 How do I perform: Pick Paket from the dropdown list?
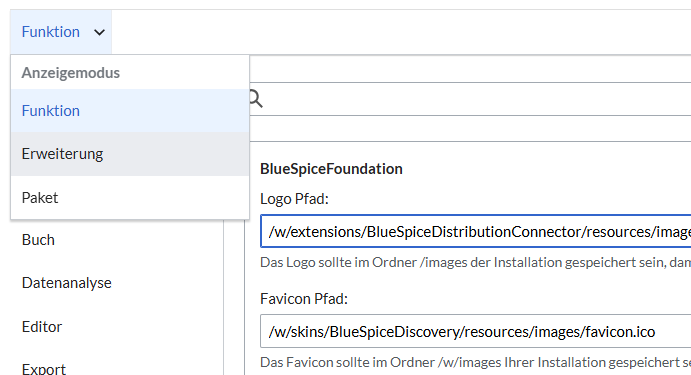(x=130, y=197)
